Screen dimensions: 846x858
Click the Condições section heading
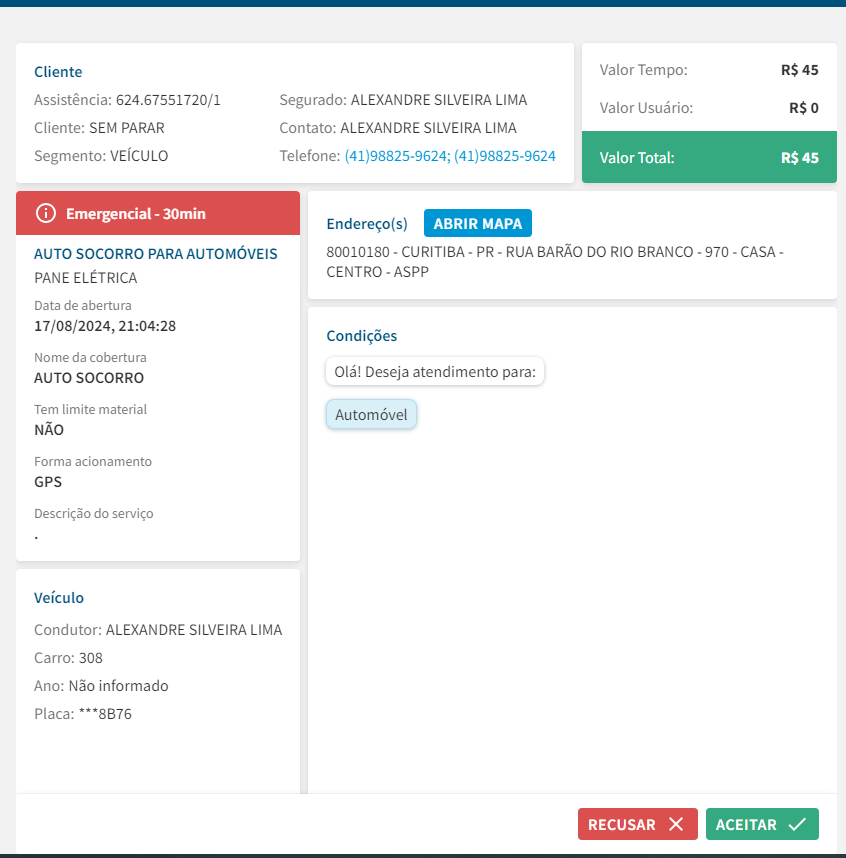(362, 336)
